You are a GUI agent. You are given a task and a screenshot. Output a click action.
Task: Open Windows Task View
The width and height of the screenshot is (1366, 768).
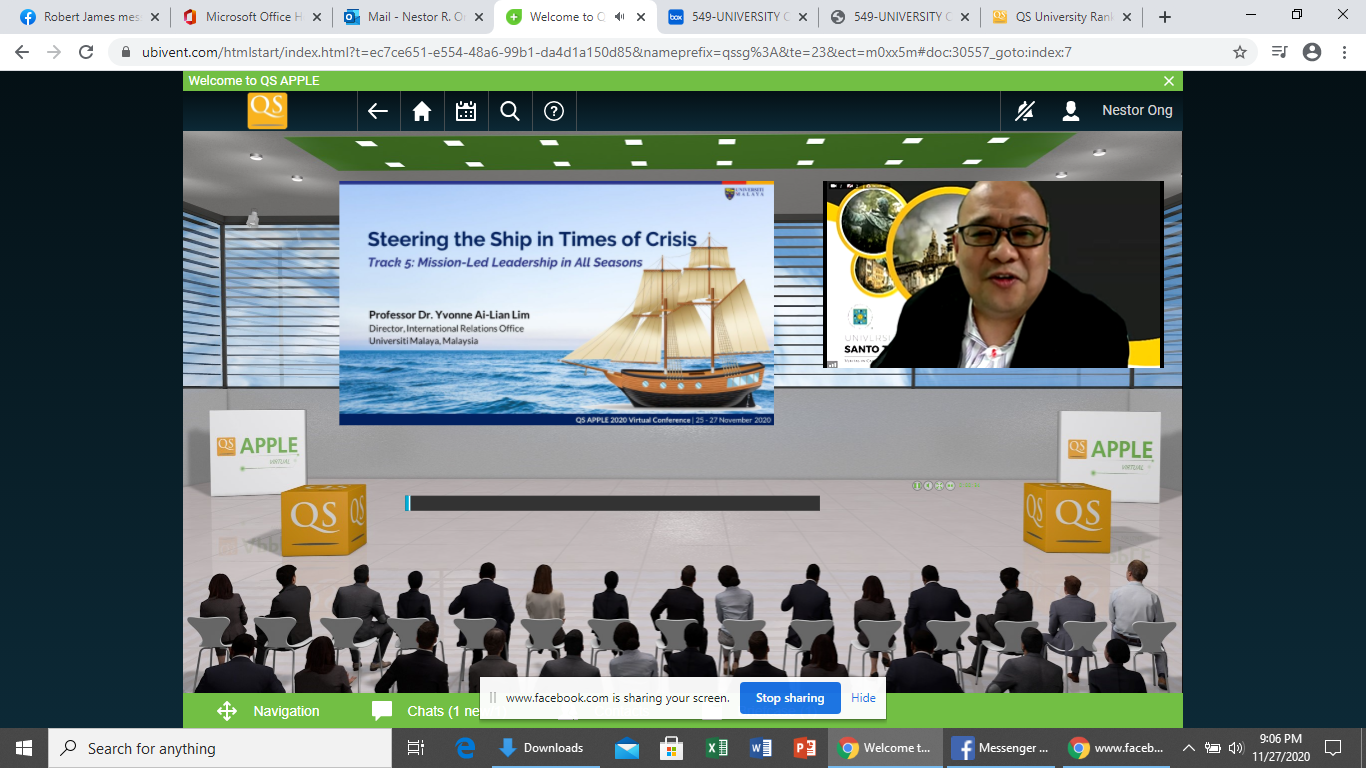click(416, 748)
